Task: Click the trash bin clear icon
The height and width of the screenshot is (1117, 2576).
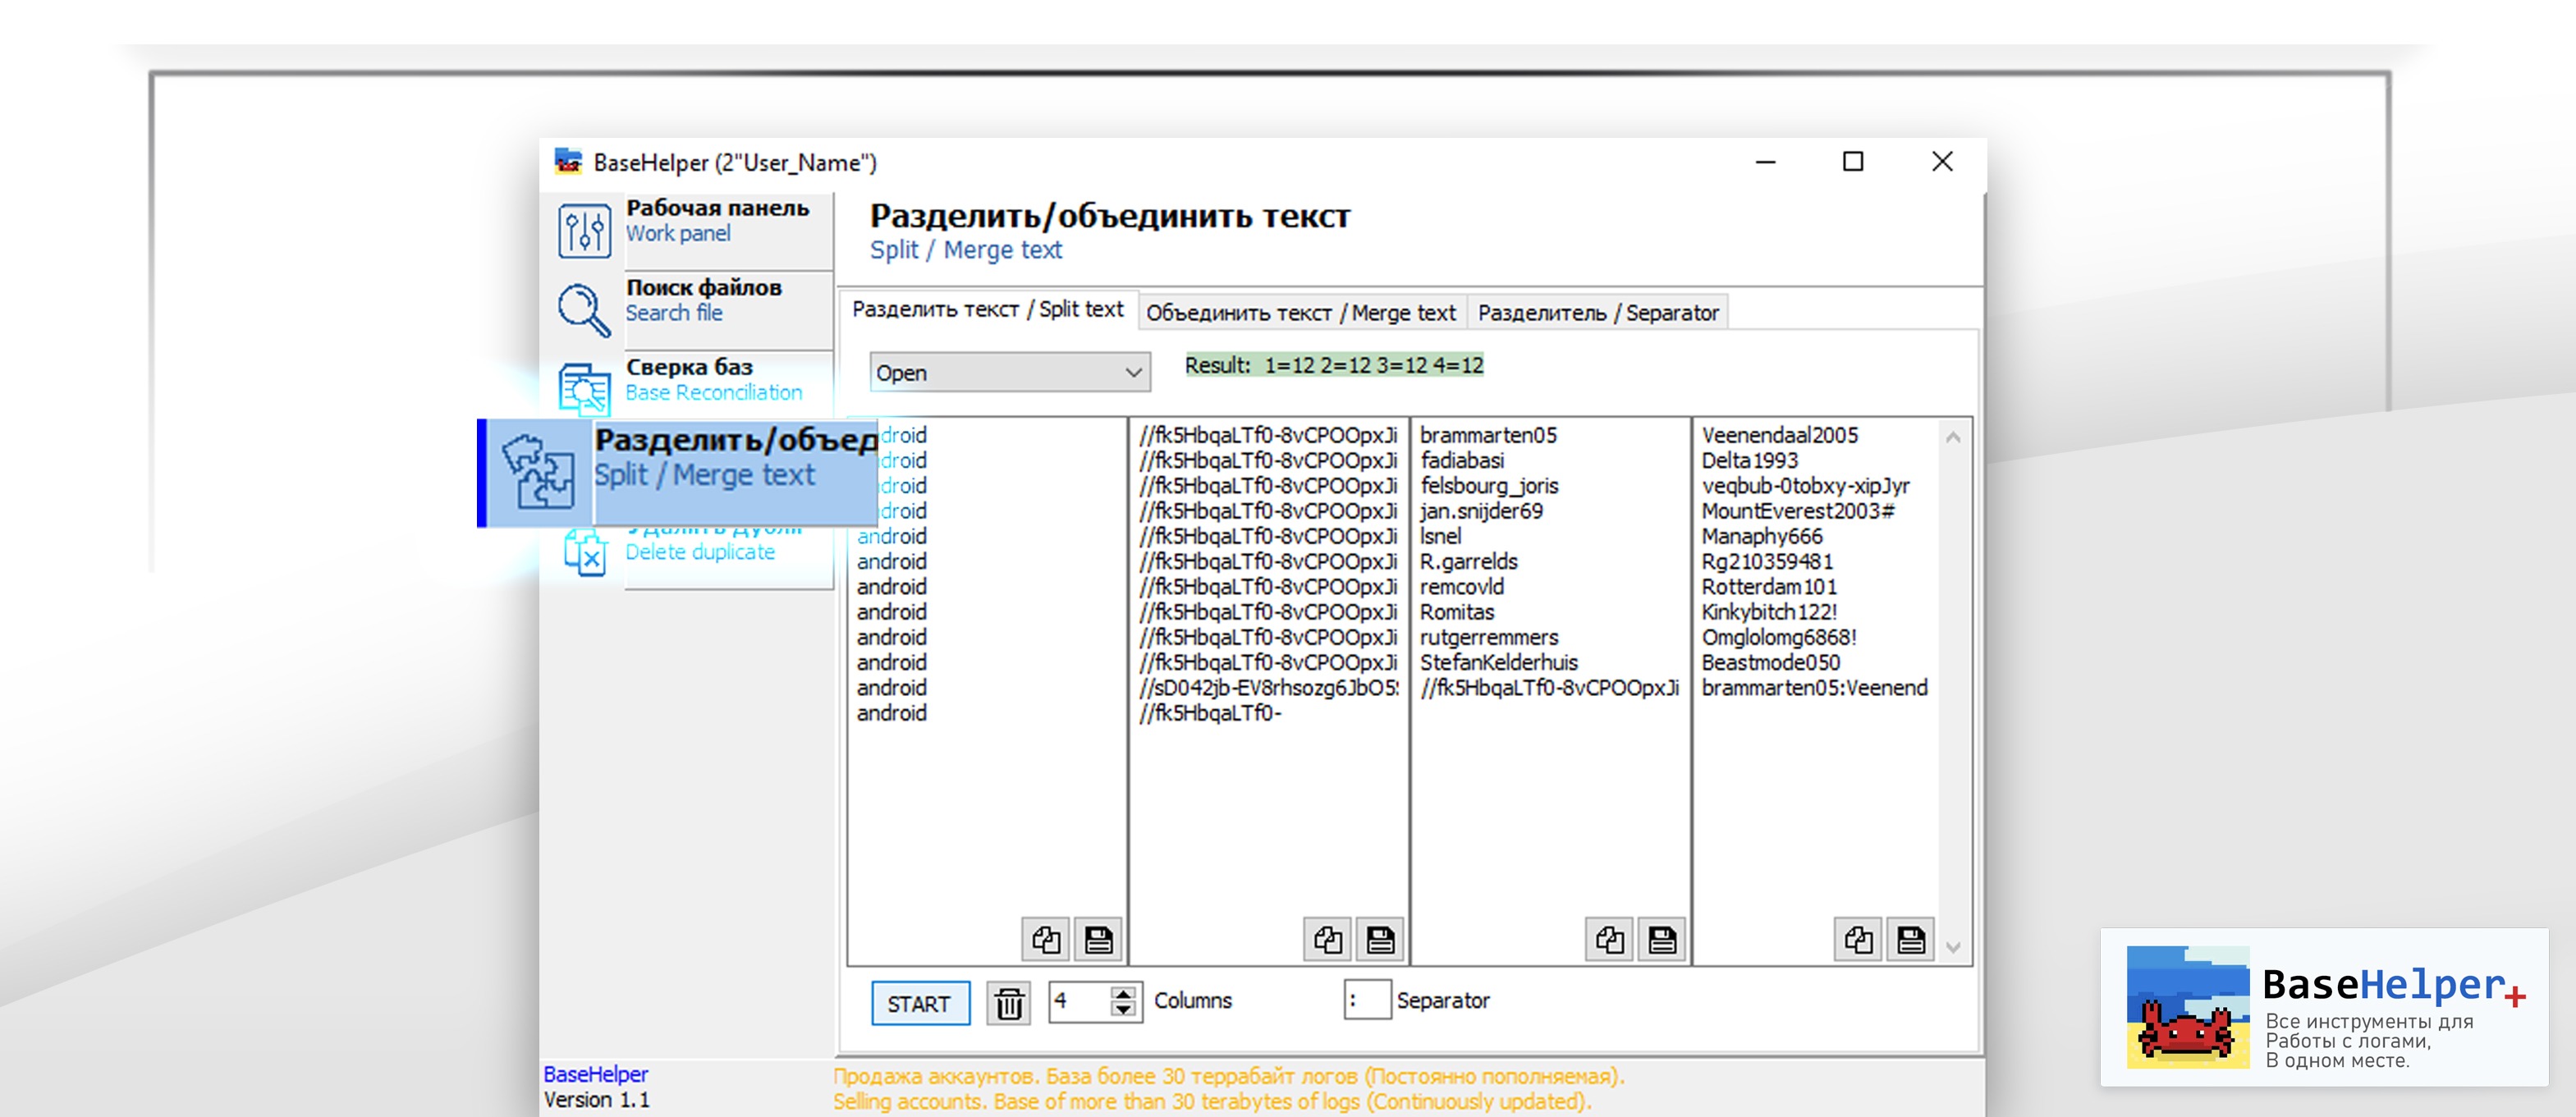Action: tap(1008, 1002)
